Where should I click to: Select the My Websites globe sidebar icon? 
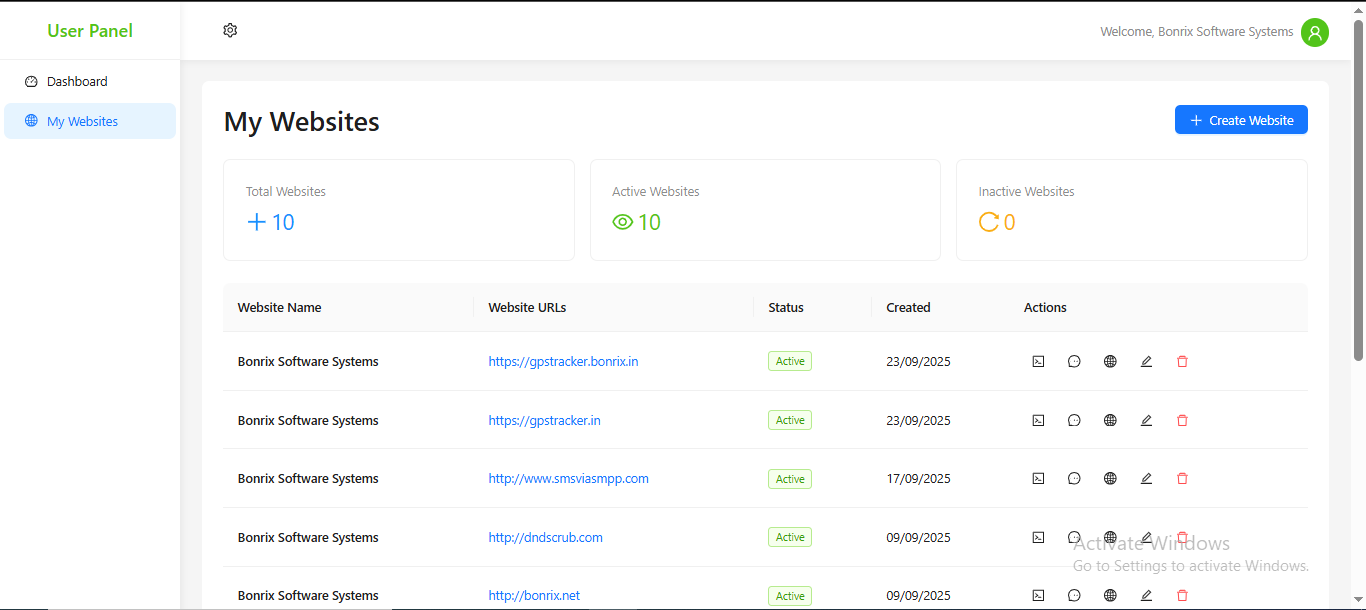point(32,120)
